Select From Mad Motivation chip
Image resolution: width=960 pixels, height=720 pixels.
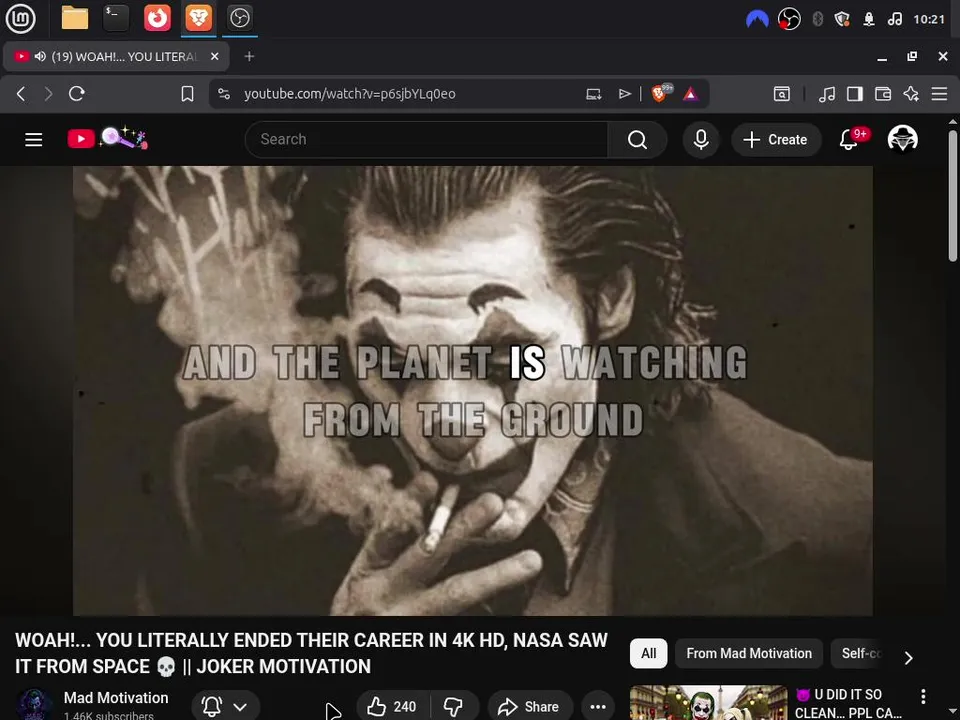tap(749, 653)
